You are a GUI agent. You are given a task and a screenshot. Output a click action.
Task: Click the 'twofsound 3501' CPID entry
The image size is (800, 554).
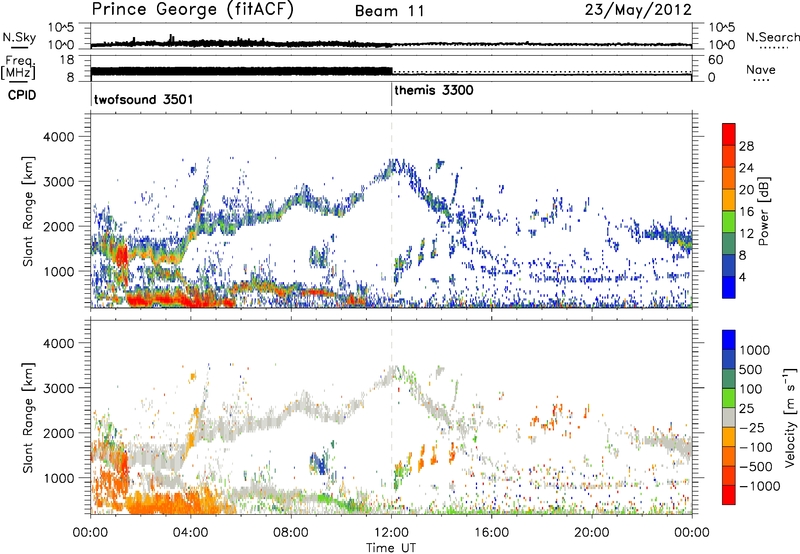tap(143, 99)
